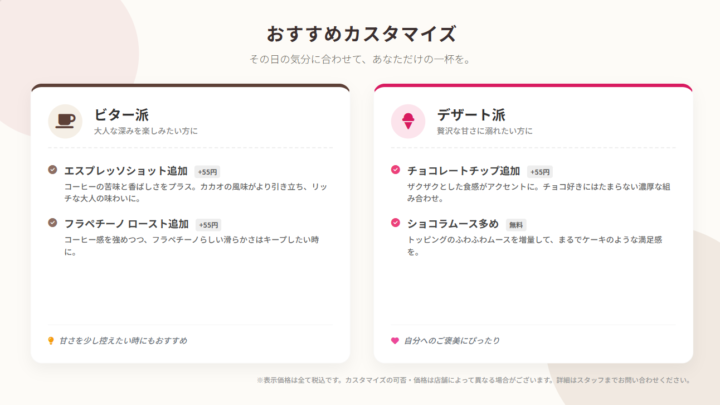Click description starting コーヒー感を強めつつ

click(x=191, y=246)
